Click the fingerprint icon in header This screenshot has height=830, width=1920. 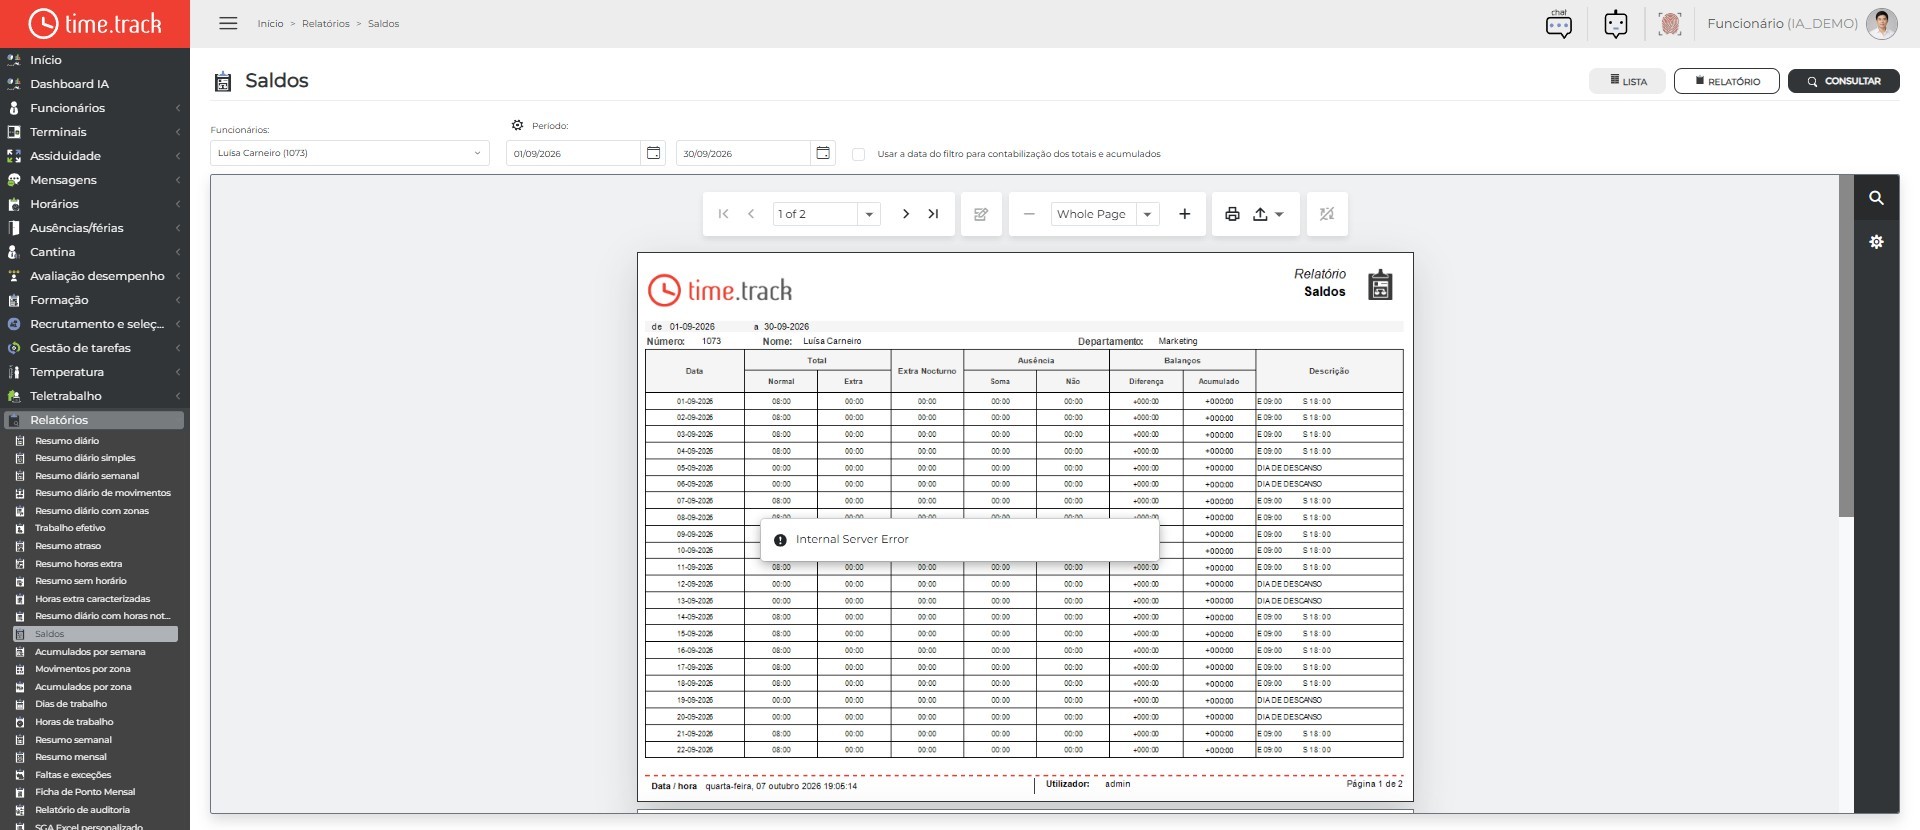click(x=1669, y=24)
